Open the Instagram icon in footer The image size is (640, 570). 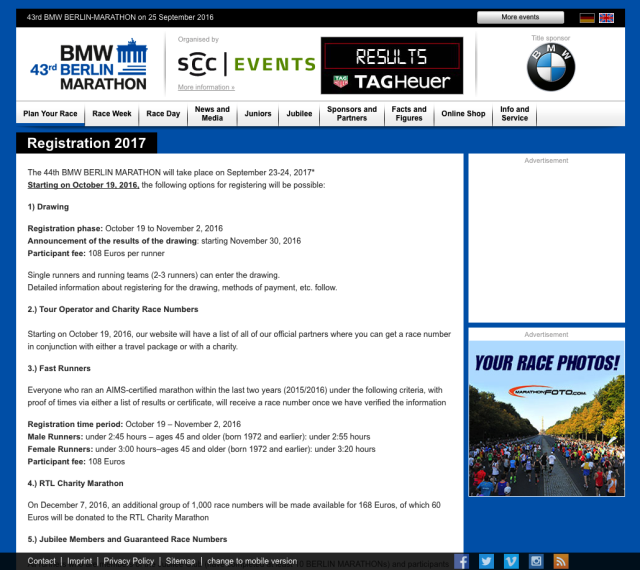tap(536, 561)
